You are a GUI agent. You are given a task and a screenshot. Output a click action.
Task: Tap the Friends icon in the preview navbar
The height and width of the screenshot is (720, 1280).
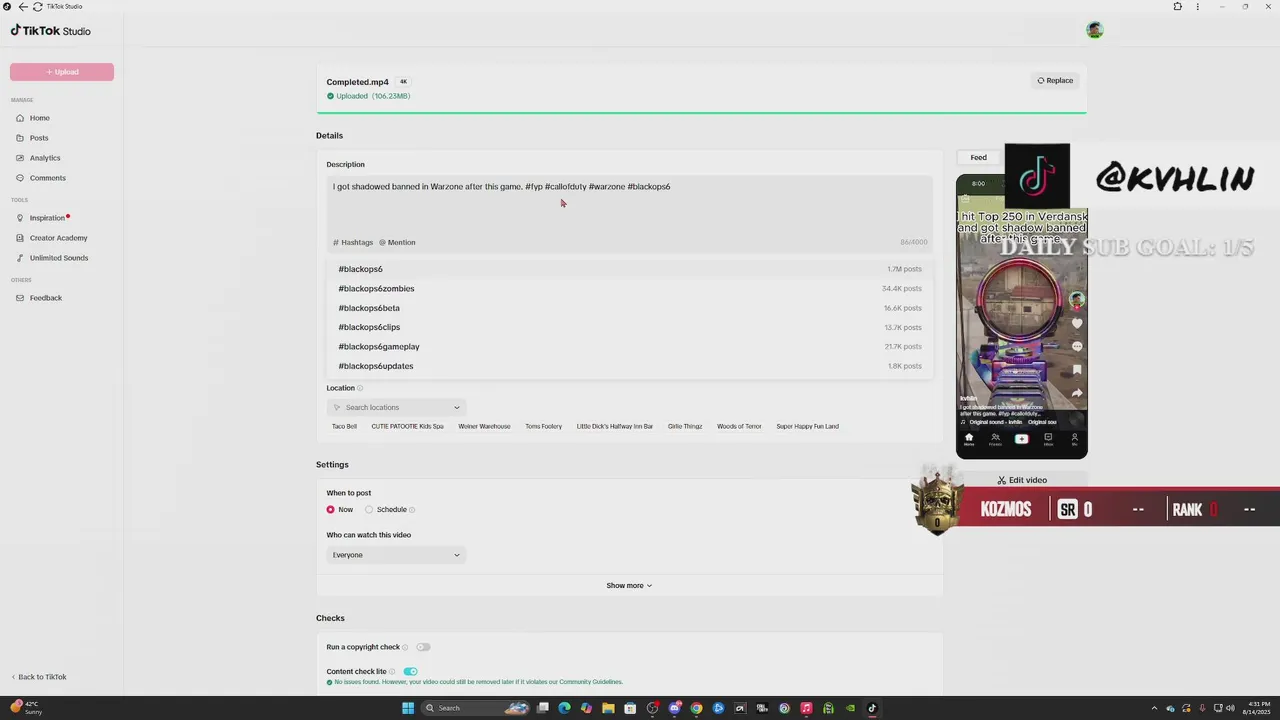coord(995,438)
